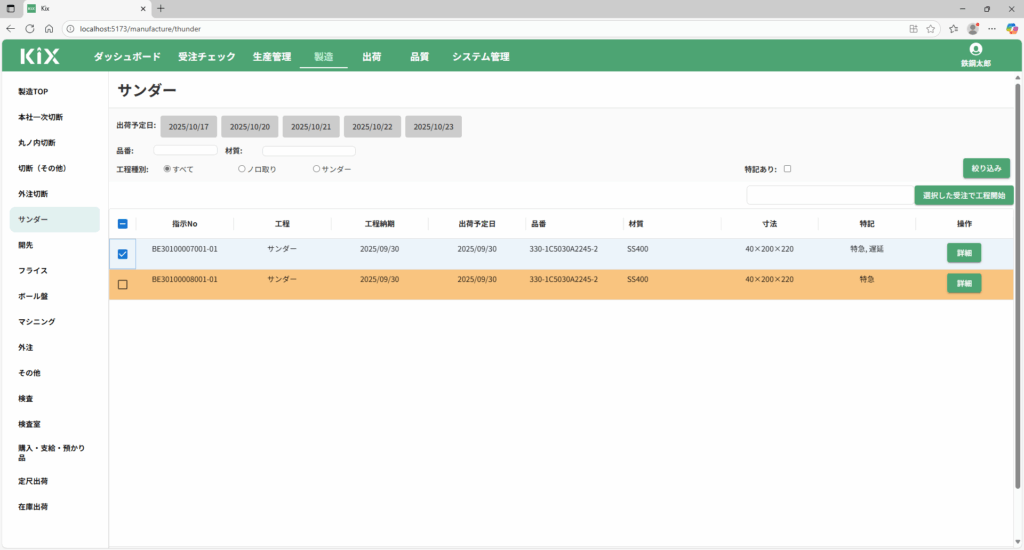
Task: Click the 絞り込み filter button
Action: tap(987, 169)
